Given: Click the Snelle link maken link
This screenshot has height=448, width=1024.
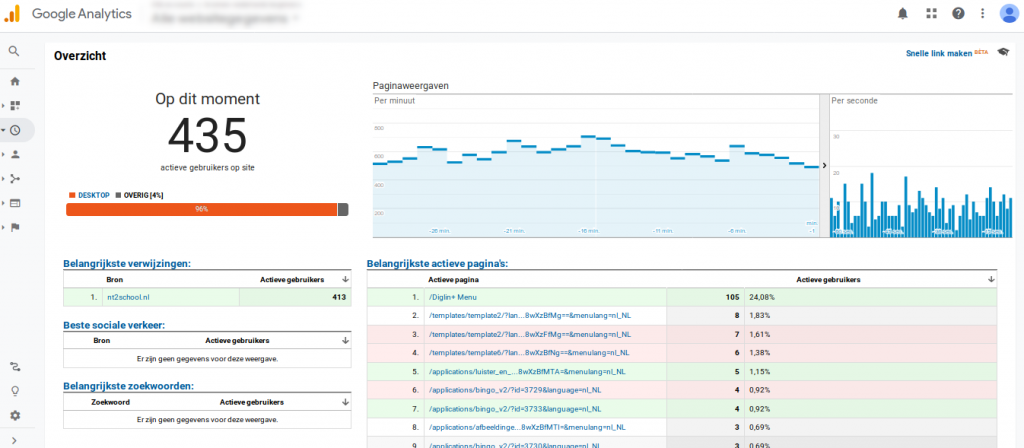Looking at the screenshot, I should [938, 55].
